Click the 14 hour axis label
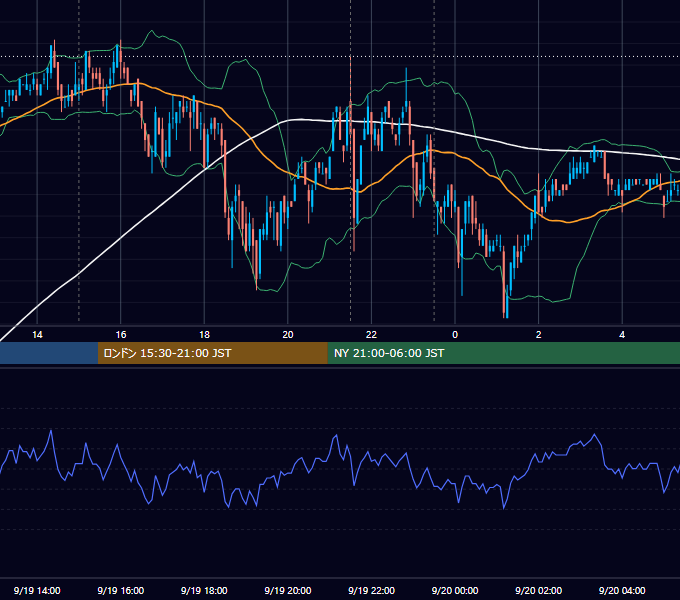This screenshot has width=680, height=600. pyautogui.click(x=37, y=335)
